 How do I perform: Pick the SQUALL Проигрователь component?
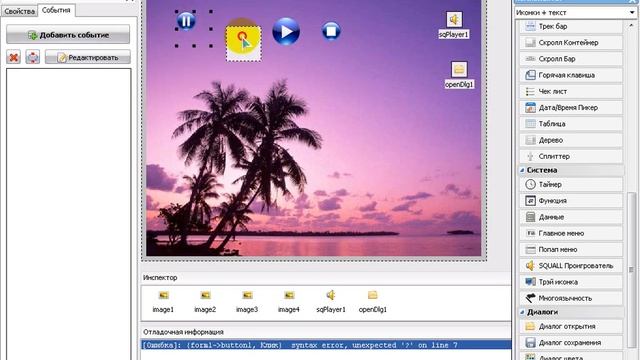(571, 266)
